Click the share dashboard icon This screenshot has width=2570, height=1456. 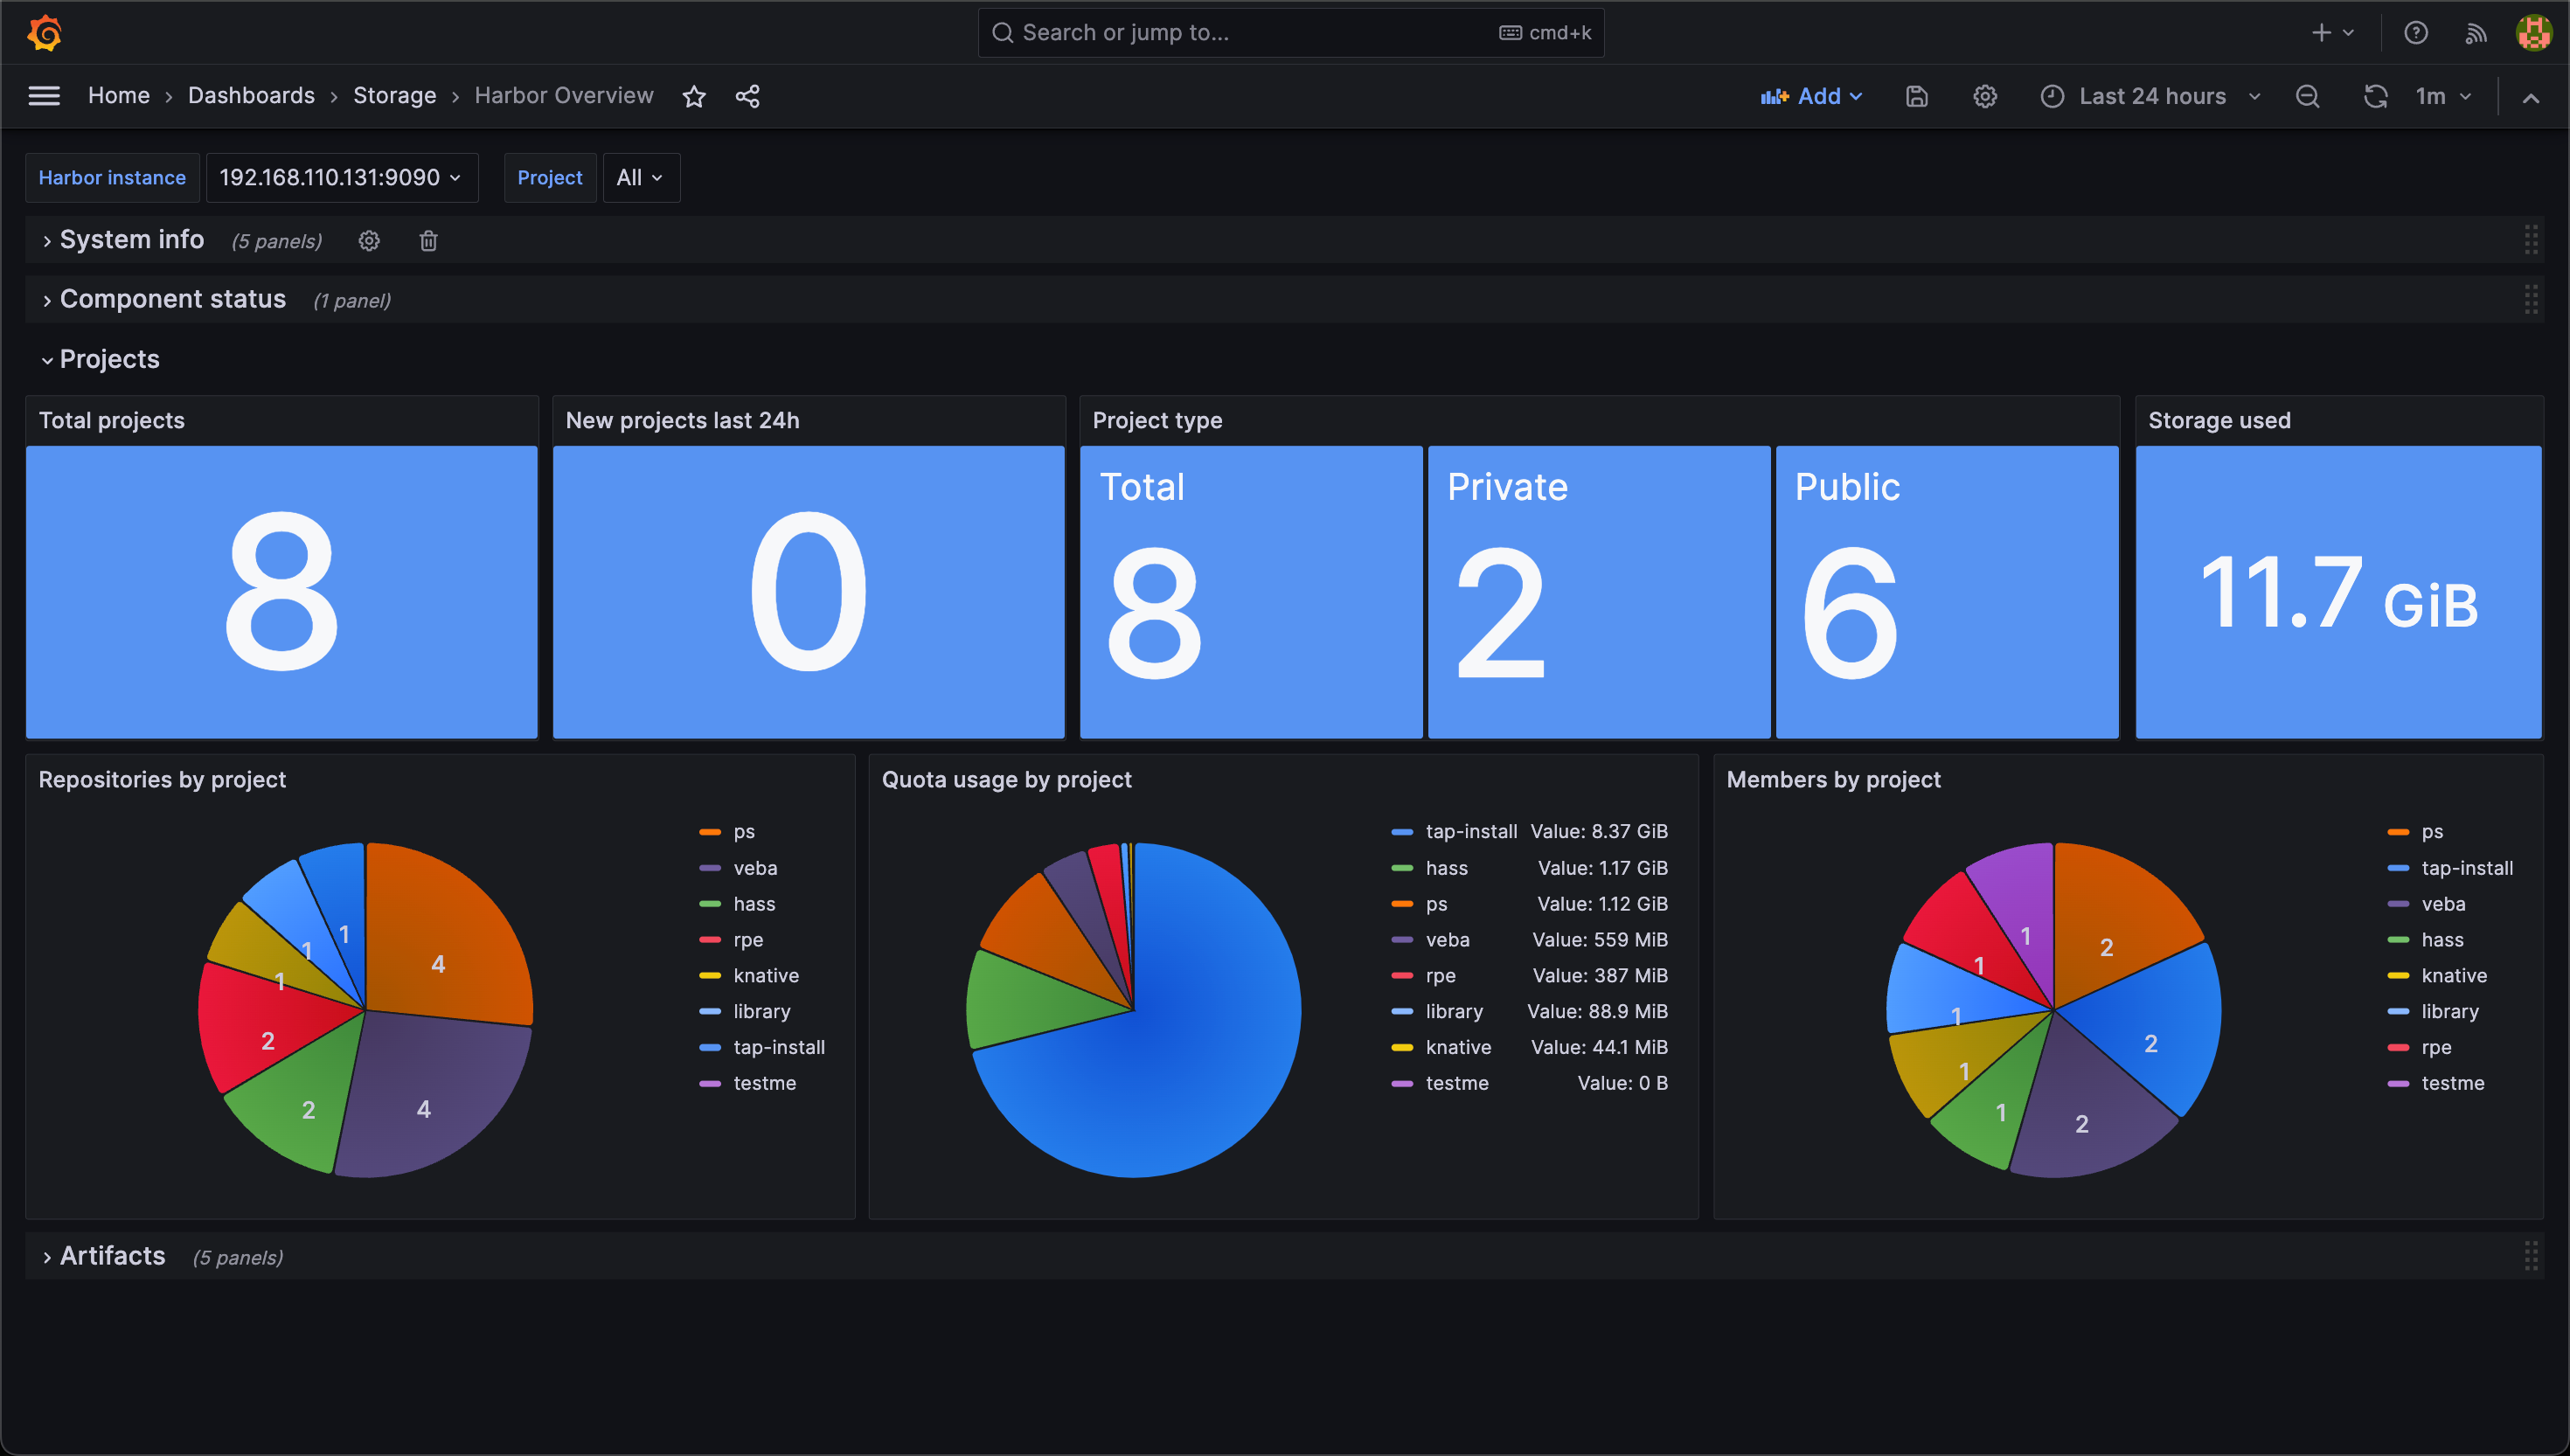tap(748, 96)
